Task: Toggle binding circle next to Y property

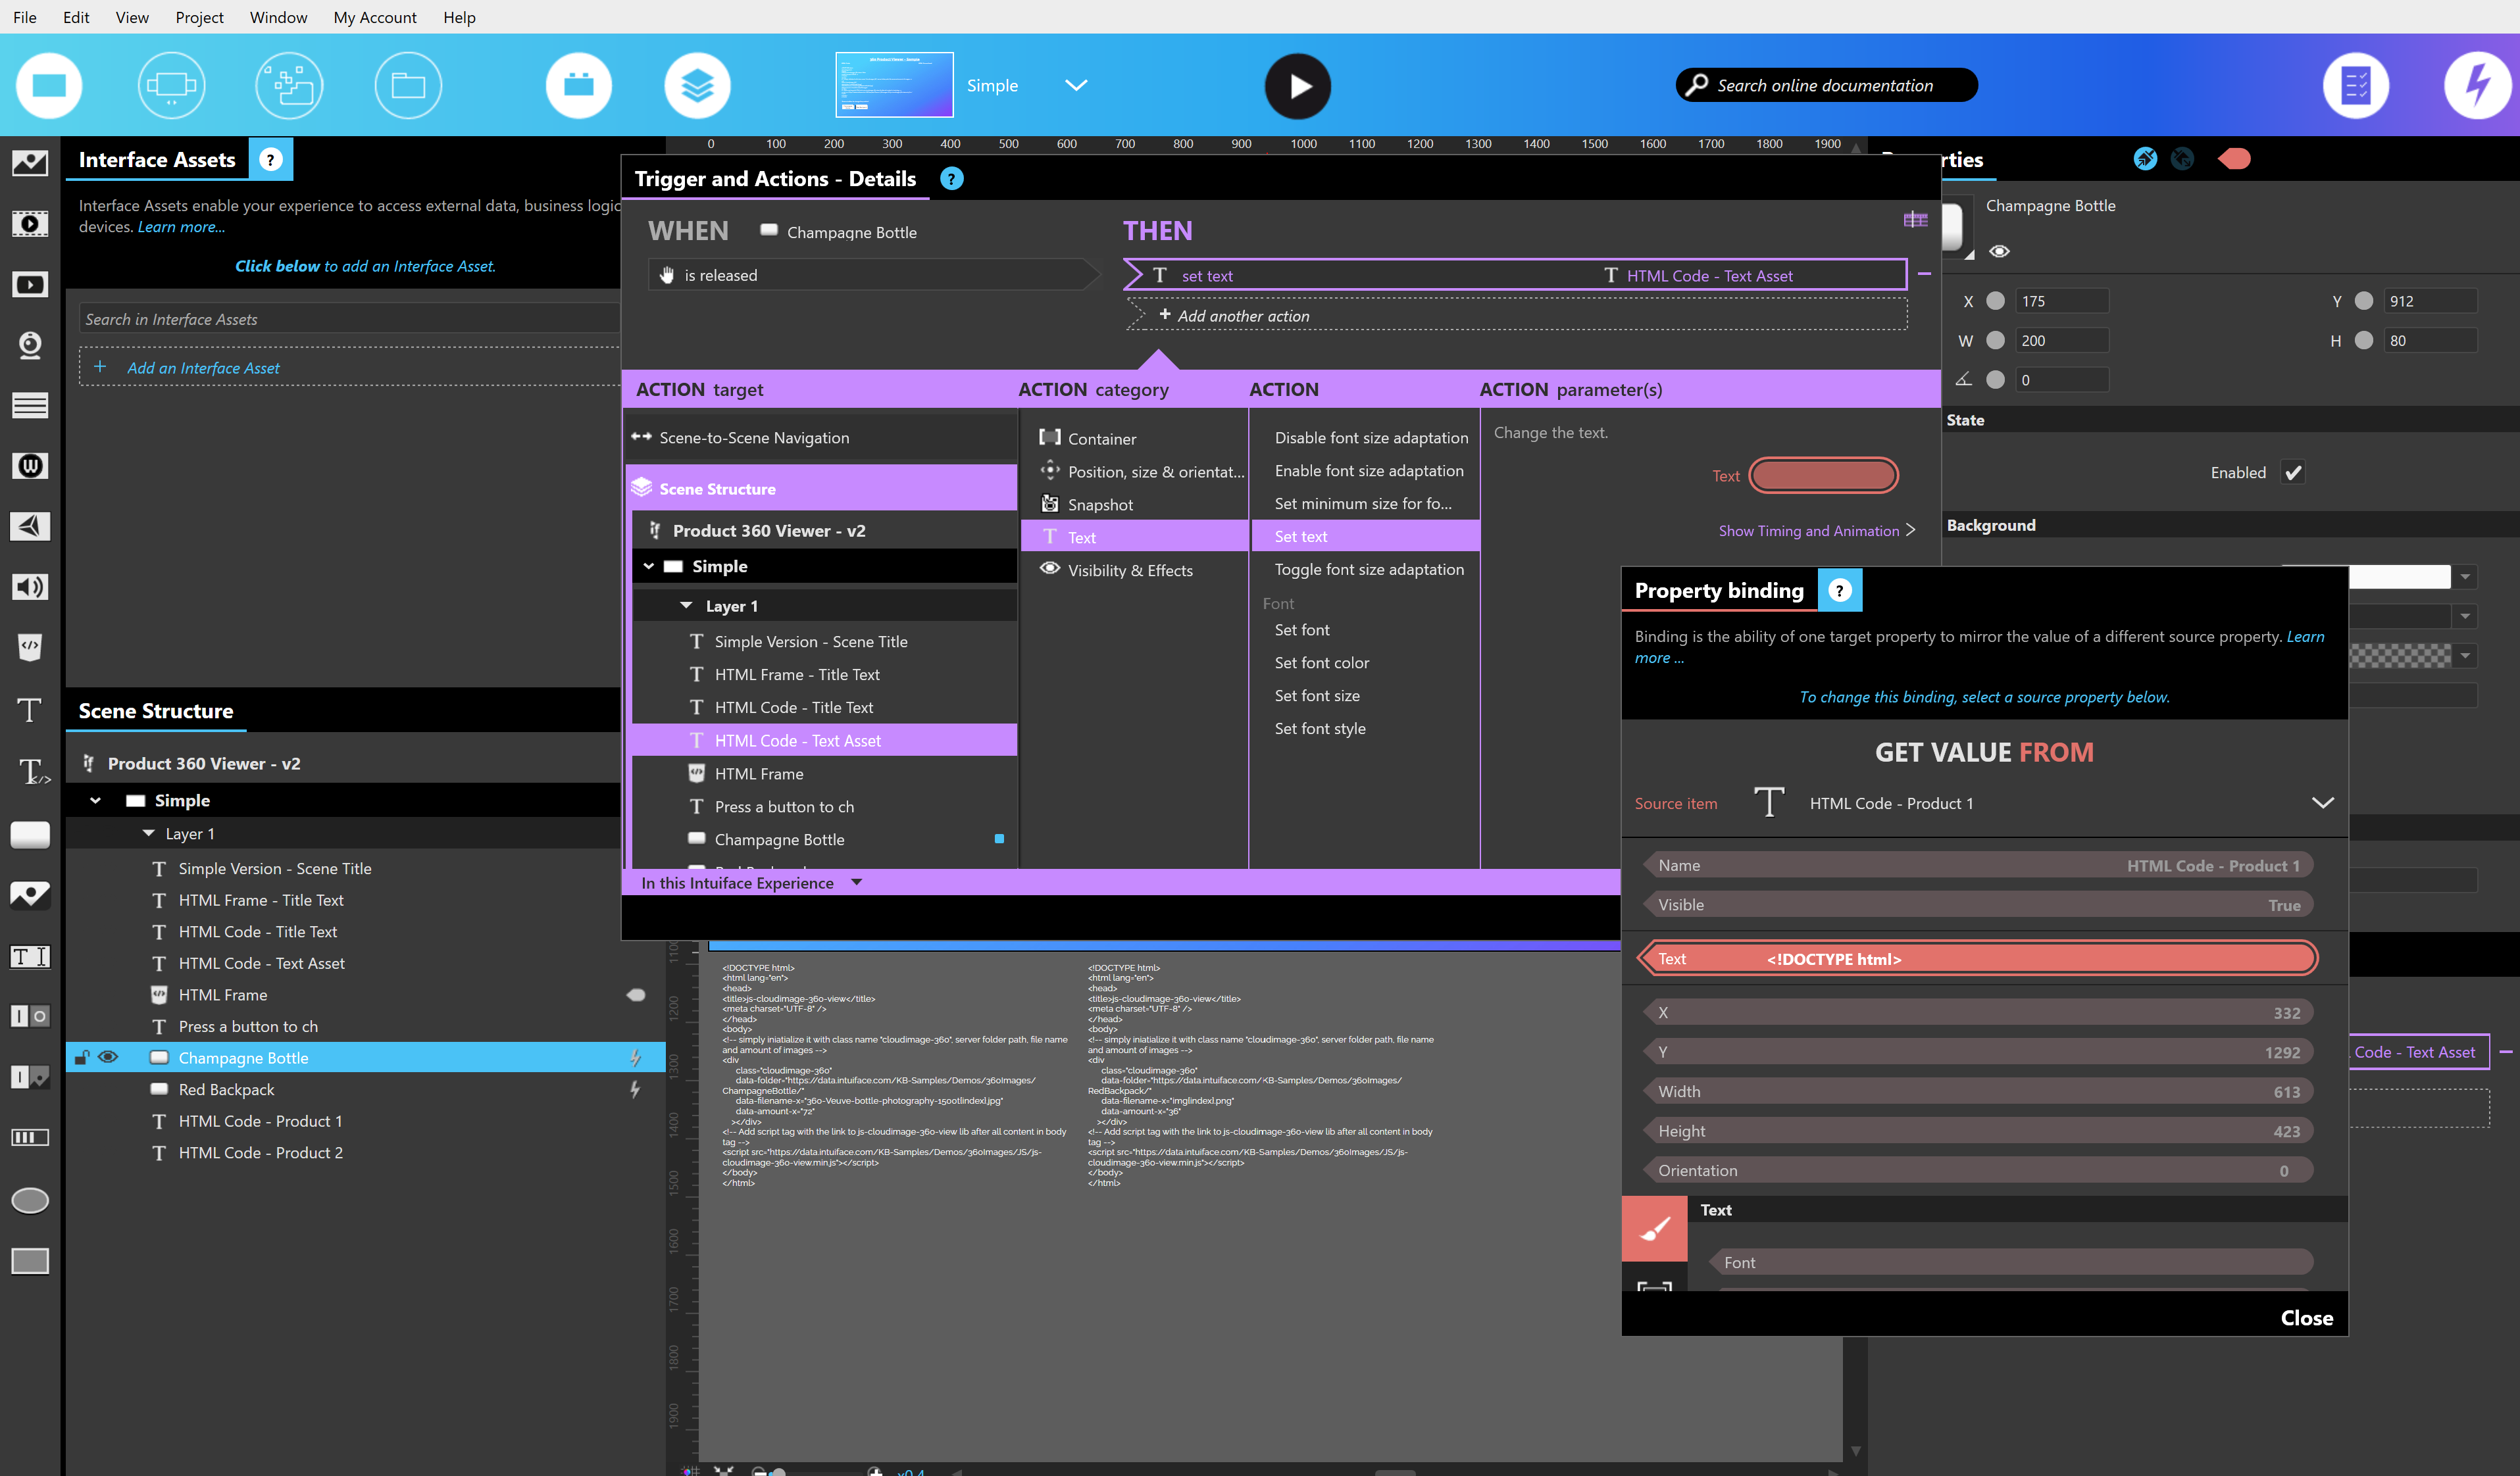Action: click(x=2364, y=300)
